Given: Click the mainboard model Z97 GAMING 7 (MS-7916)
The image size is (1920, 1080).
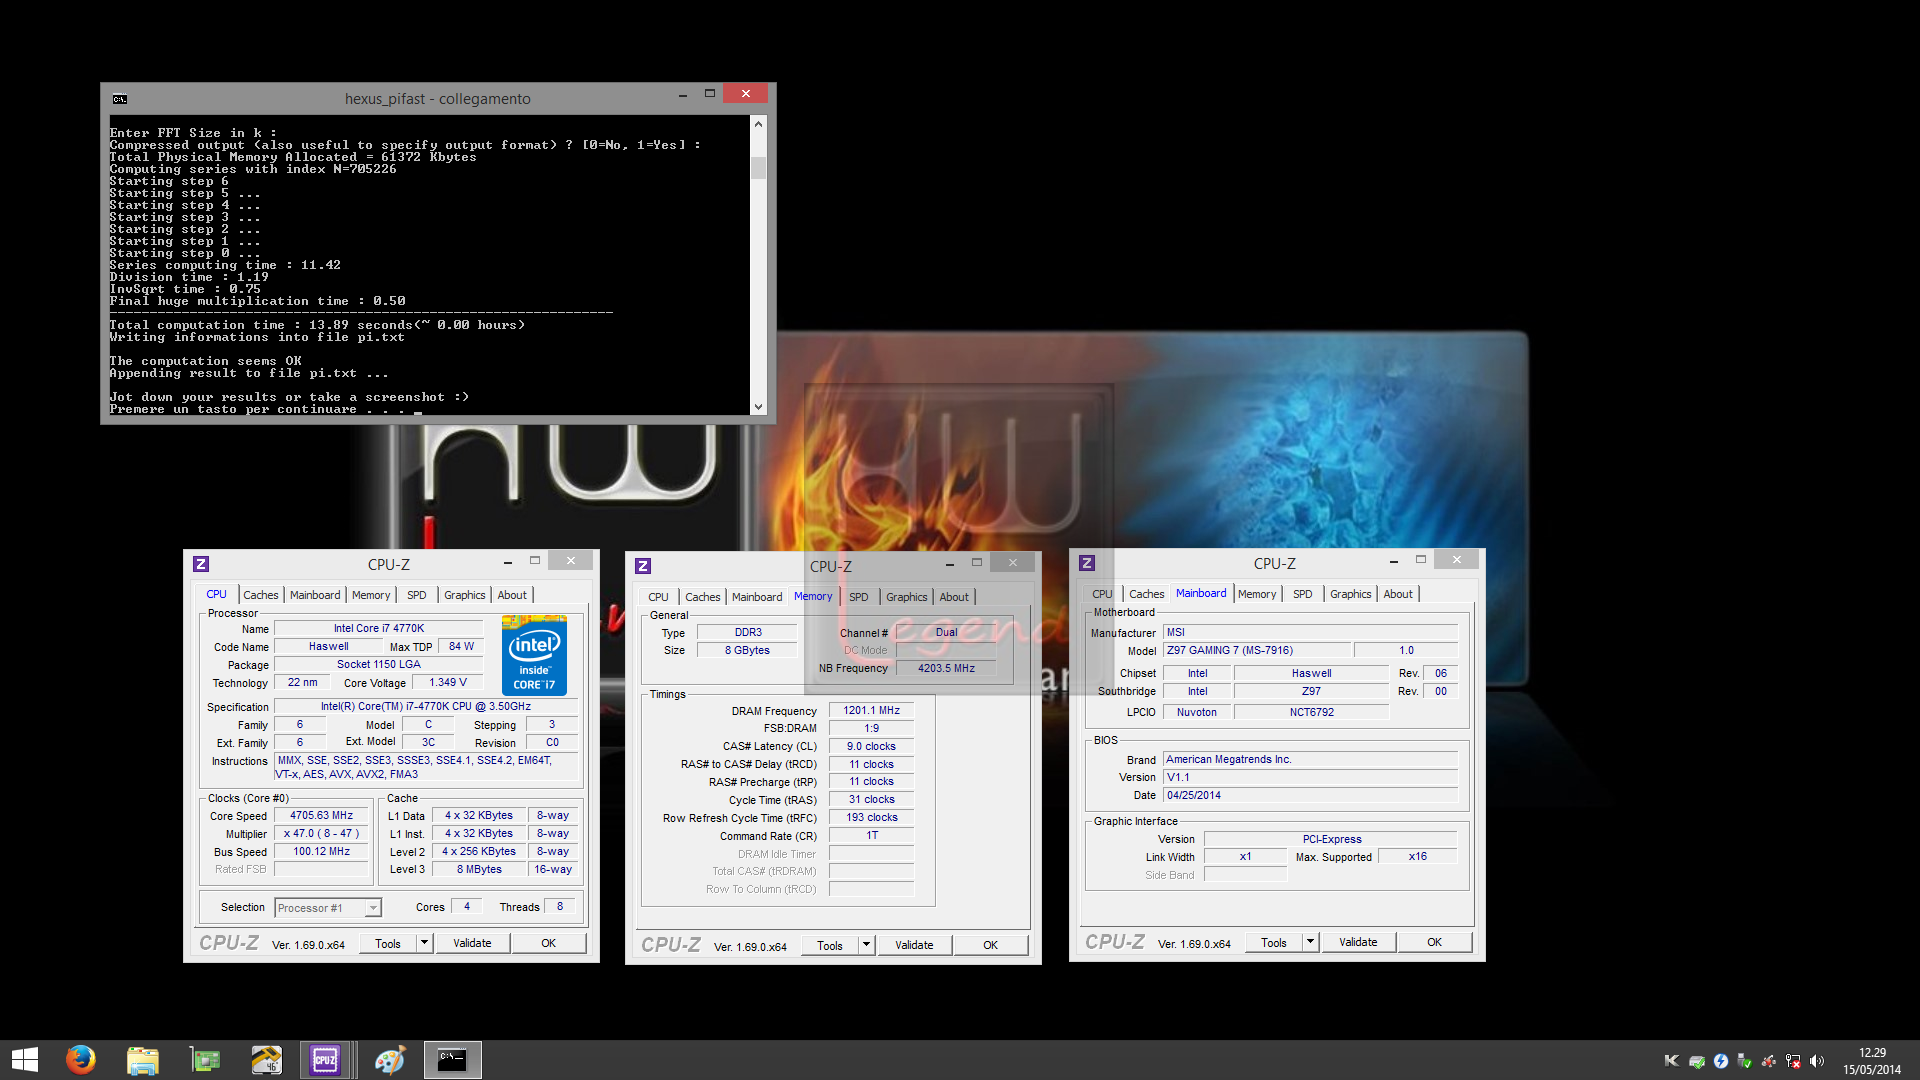Looking at the screenshot, I should 1257,651.
